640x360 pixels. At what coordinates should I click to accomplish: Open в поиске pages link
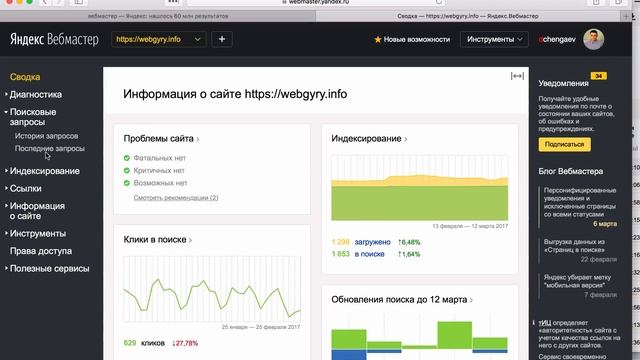tap(369, 254)
